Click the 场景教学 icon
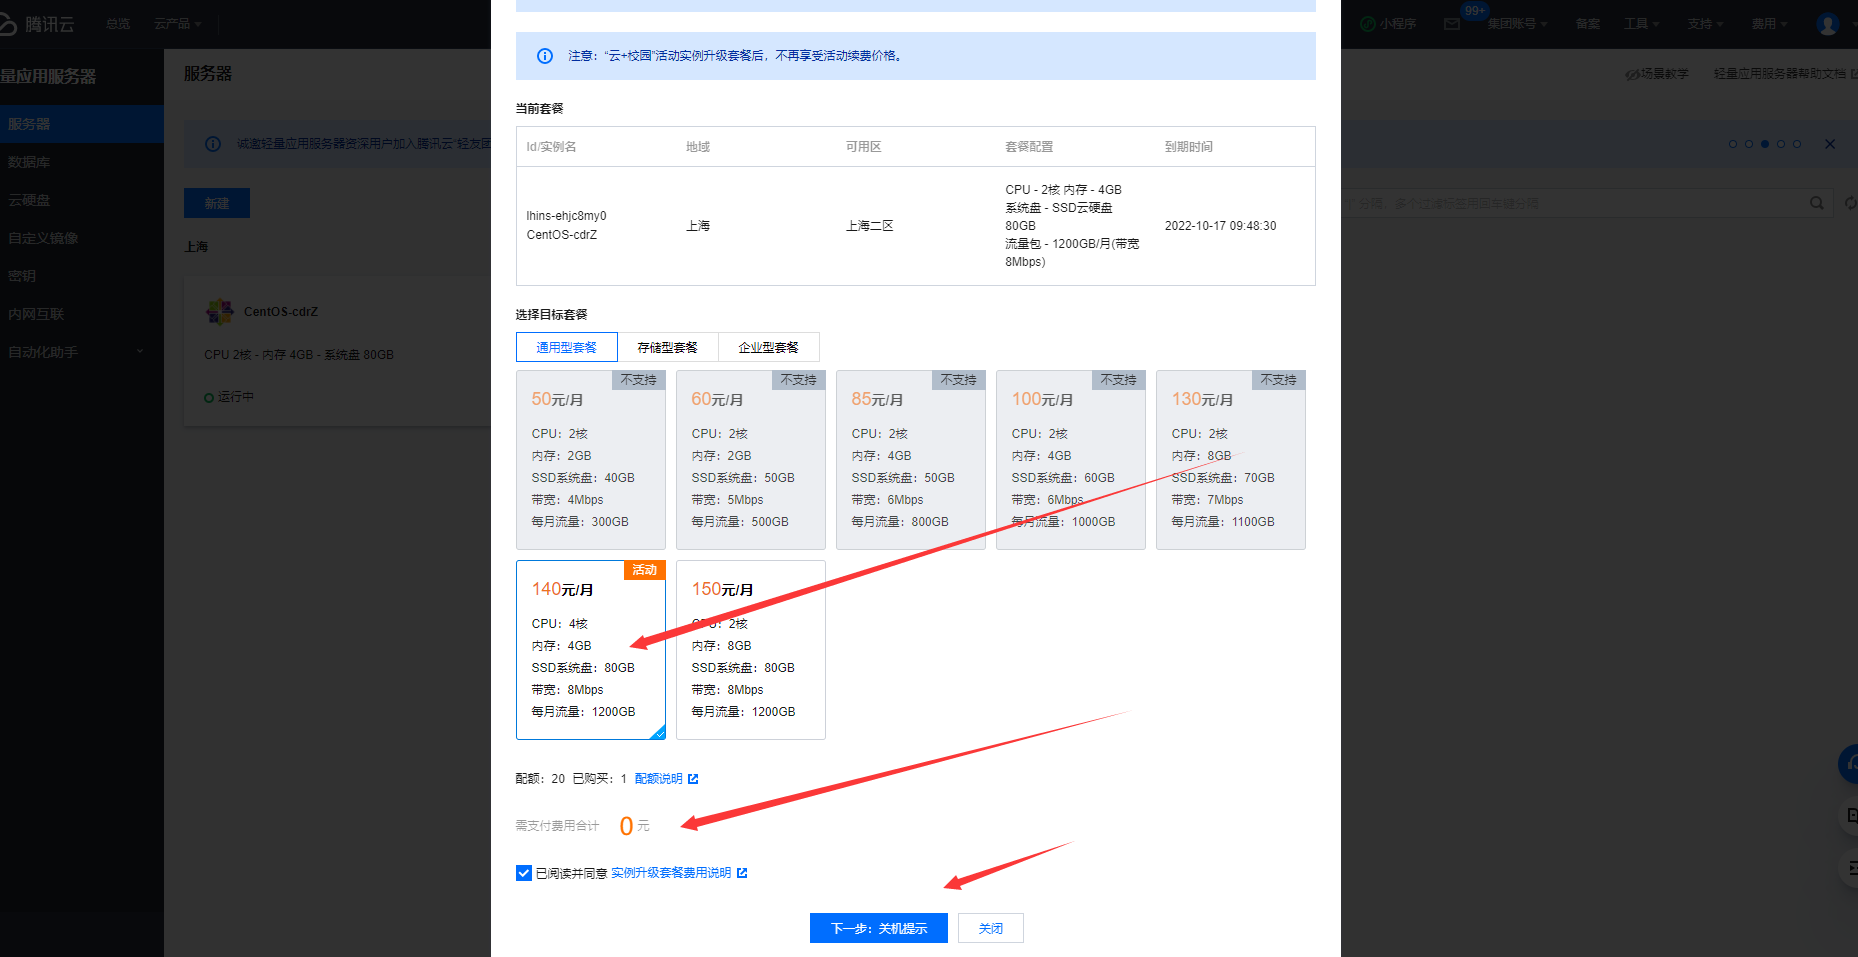 pos(1632,74)
